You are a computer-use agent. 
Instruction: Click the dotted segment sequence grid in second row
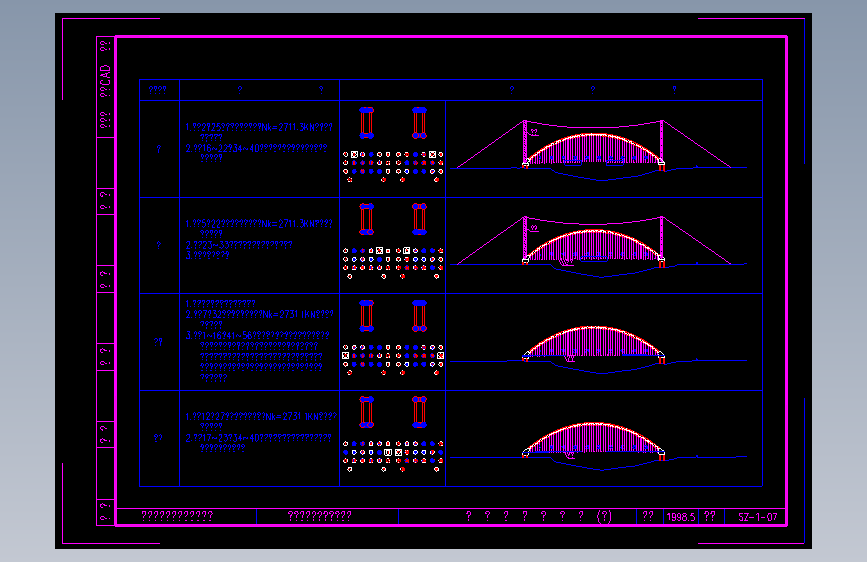tap(393, 263)
